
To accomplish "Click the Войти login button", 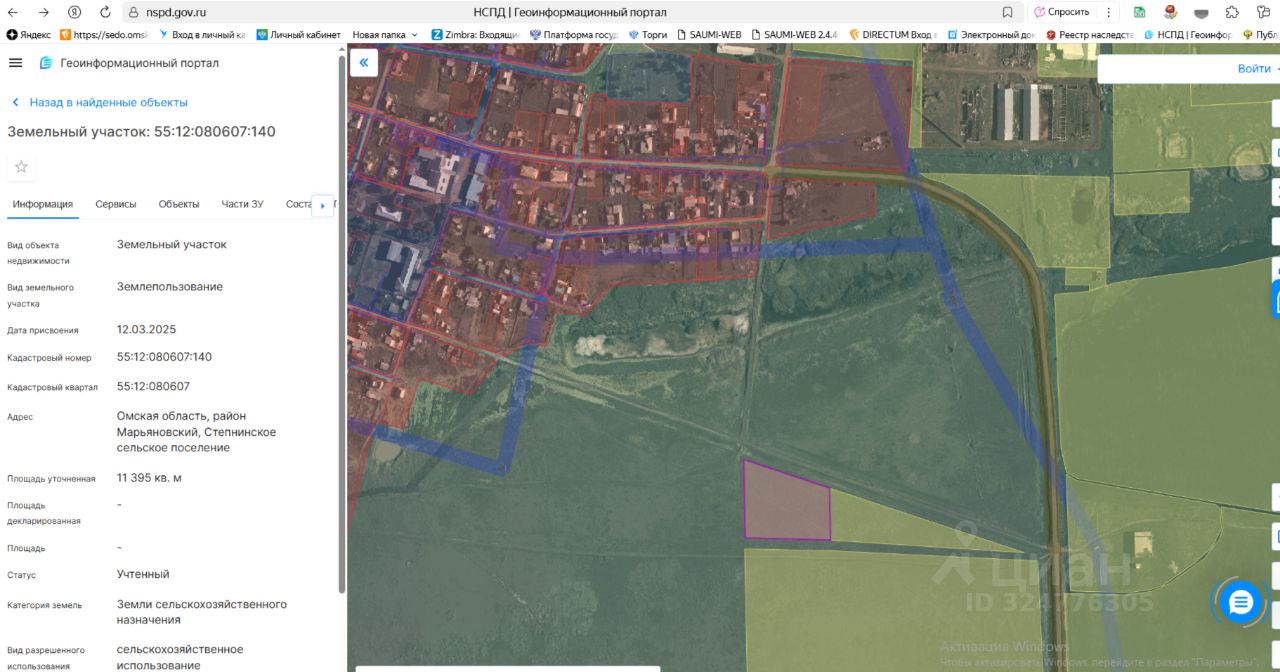I will (1254, 69).
